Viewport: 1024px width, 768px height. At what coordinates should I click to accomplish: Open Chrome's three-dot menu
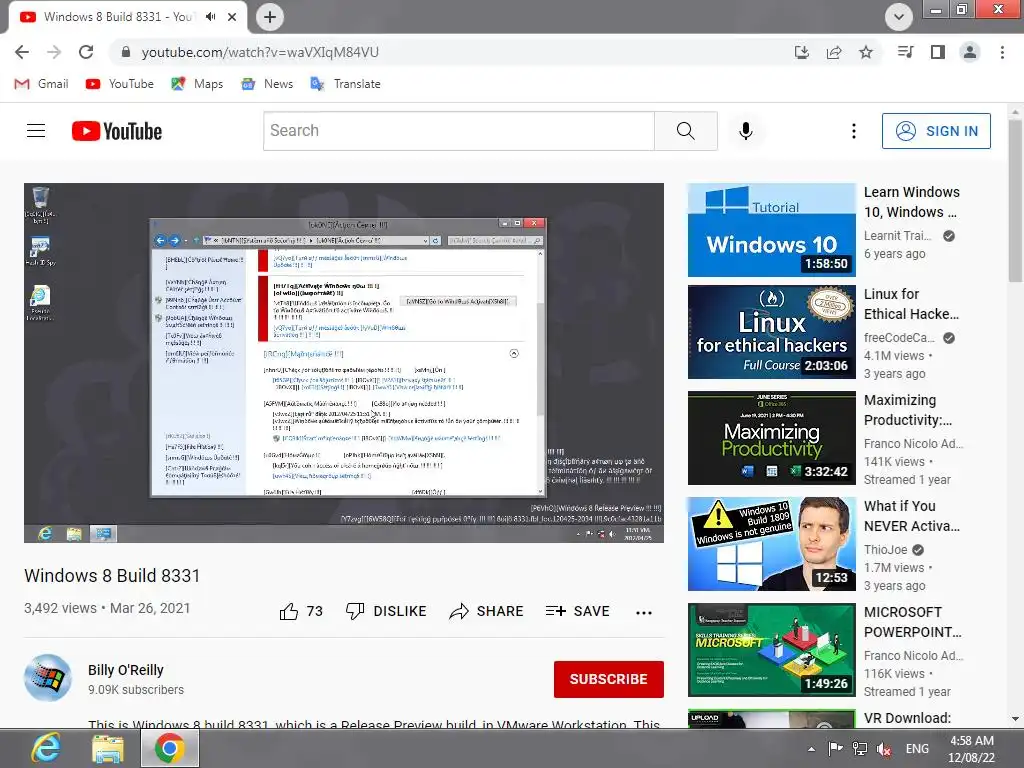1002,52
